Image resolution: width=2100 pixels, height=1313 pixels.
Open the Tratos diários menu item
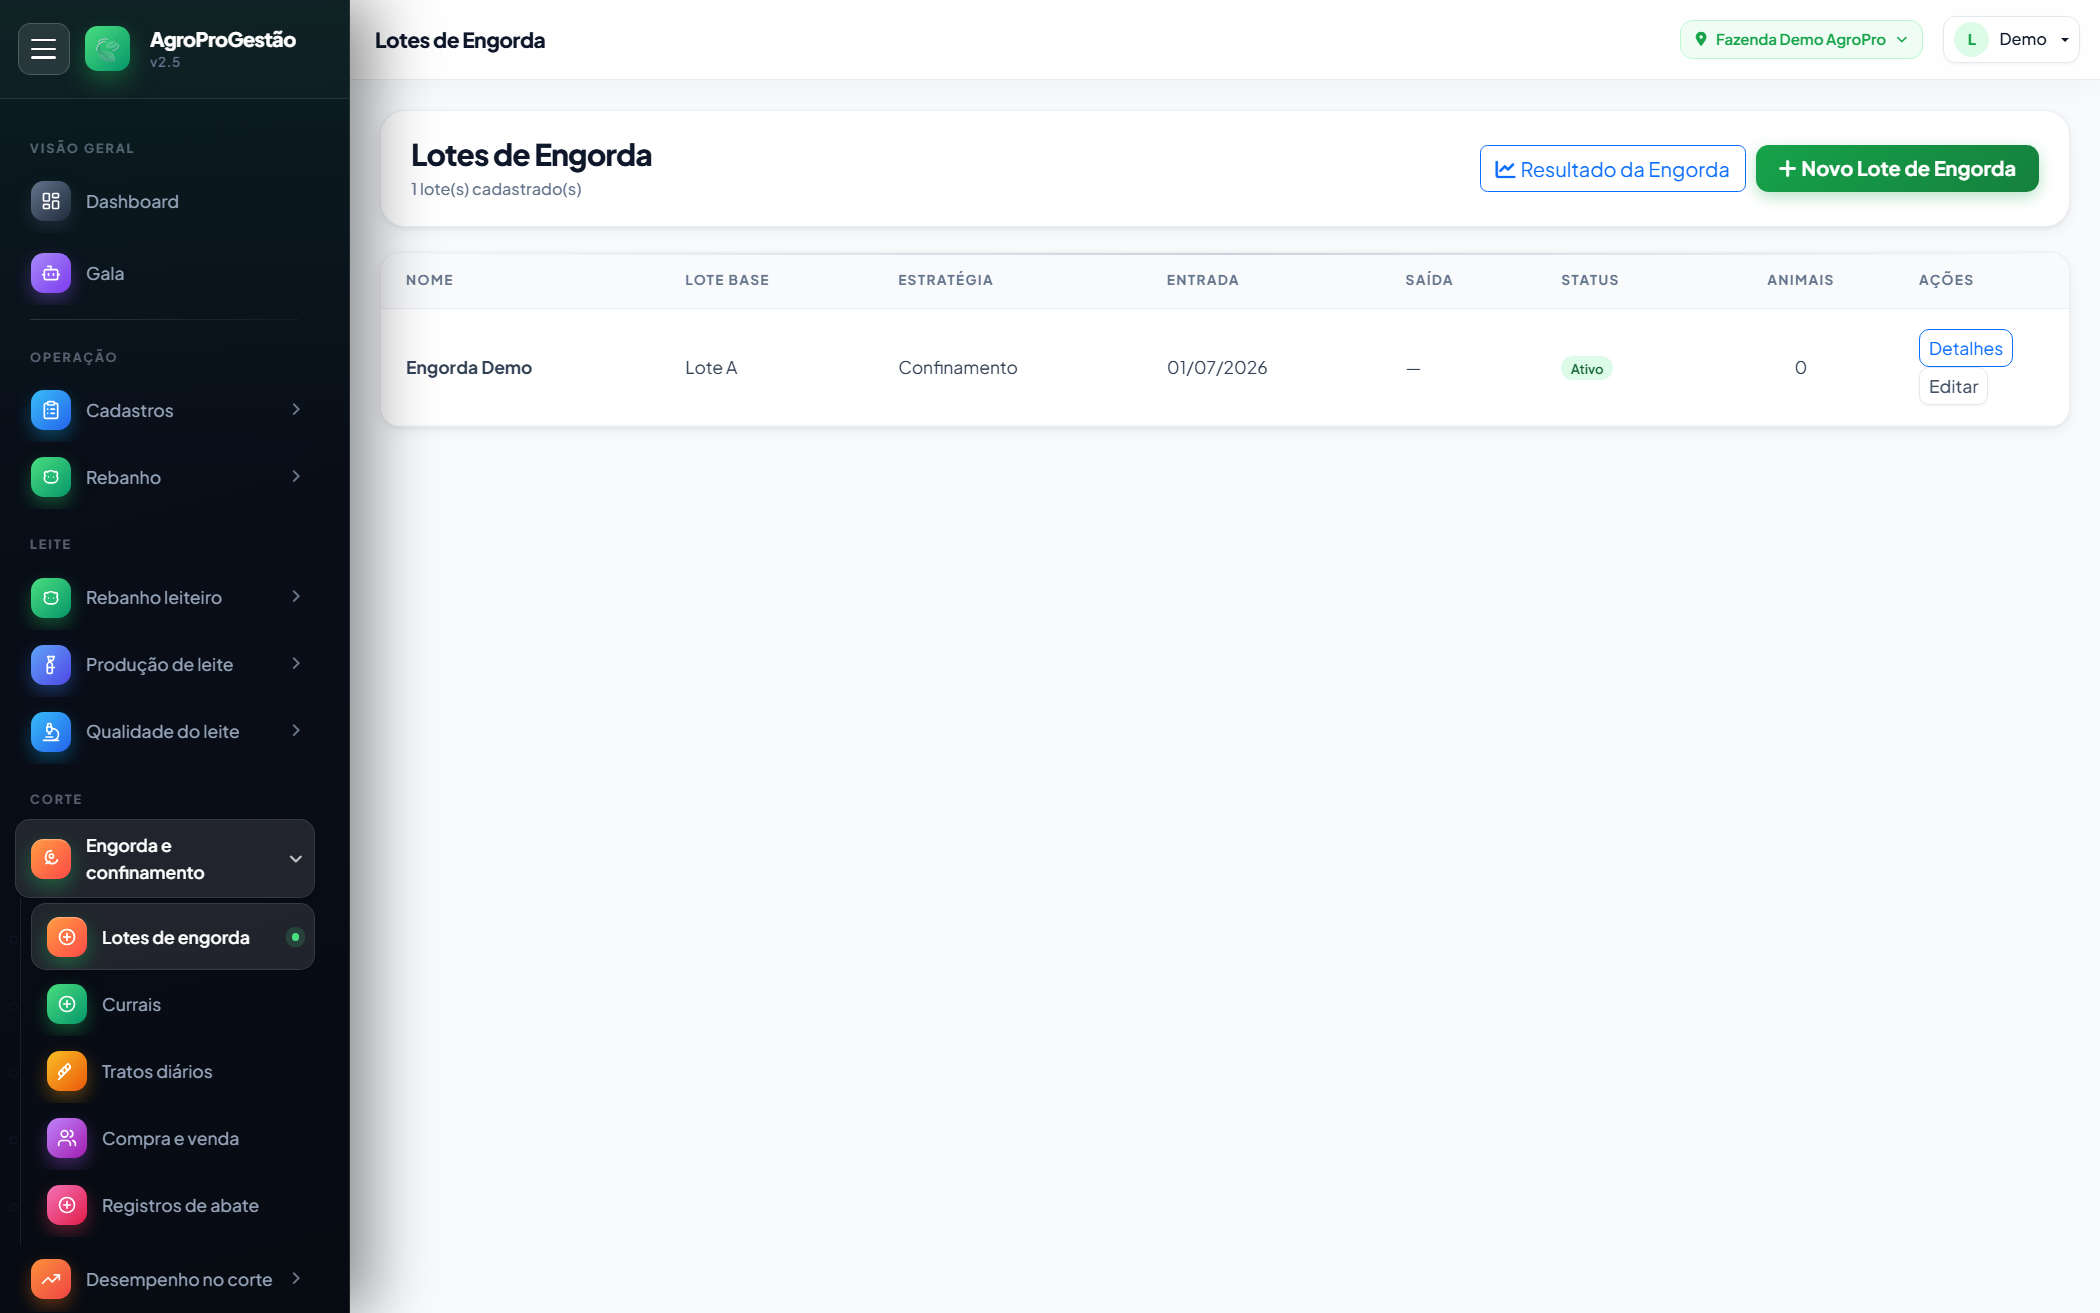(x=173, y=1071)
